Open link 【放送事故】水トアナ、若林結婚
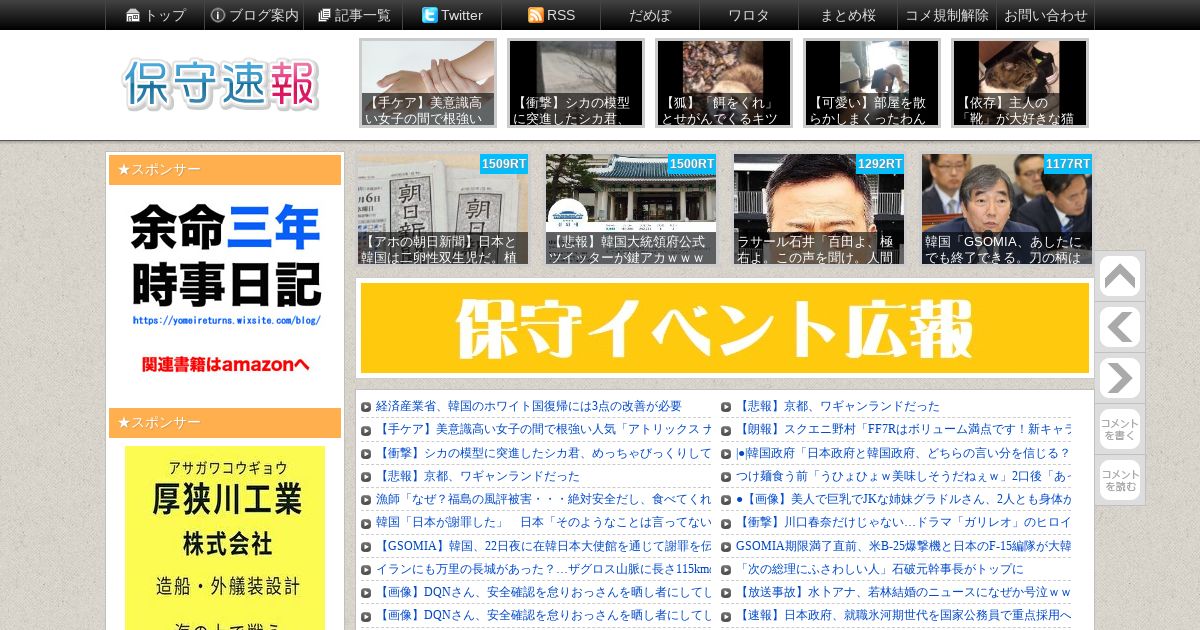Viewport: 1200px width, 630px height. 903,592
